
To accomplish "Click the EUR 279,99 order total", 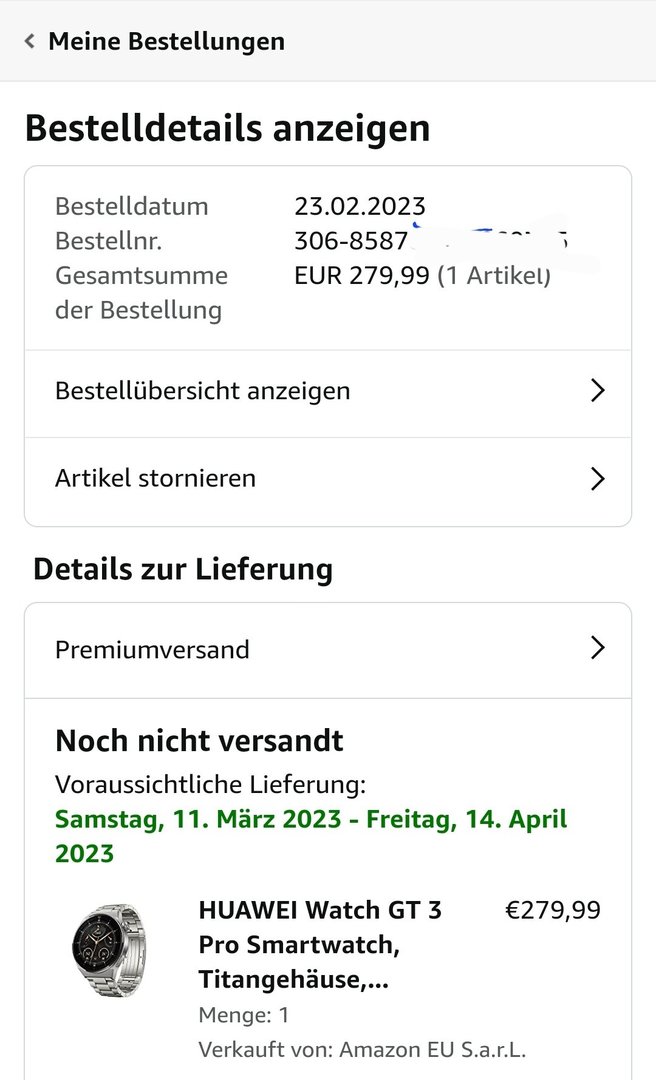I will tap(362, 275).
